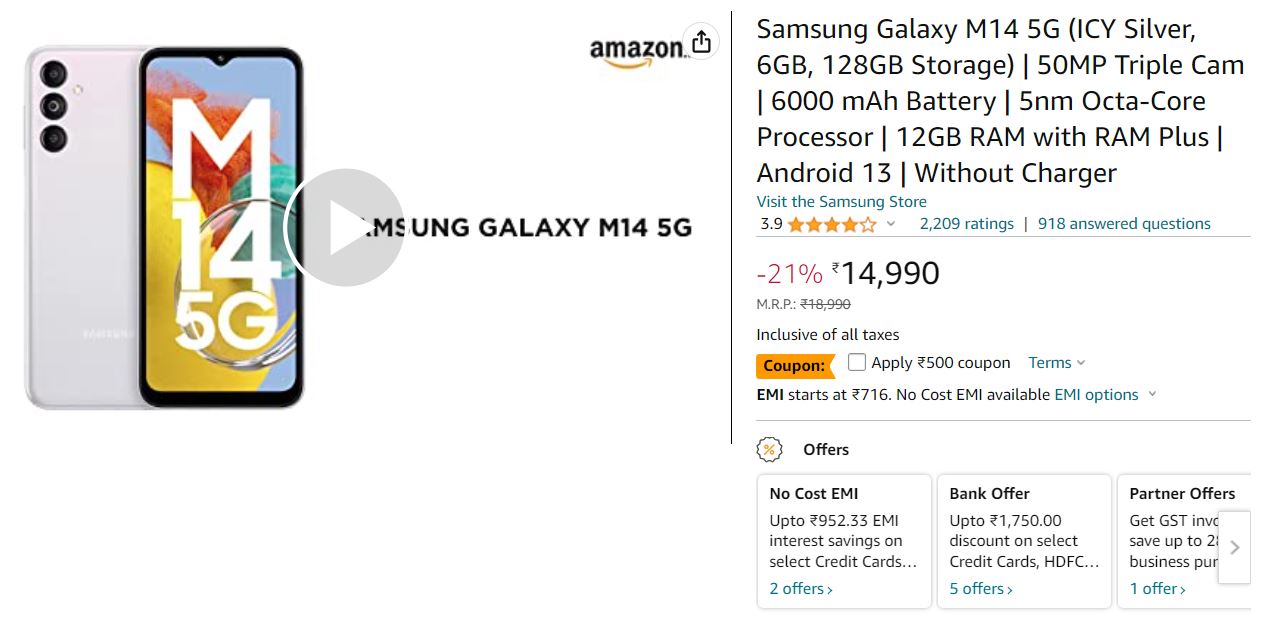Viewport: 1274px width, 618px height.
Task: Visit the Samsung Store link
Action: (x=841, y=202)
